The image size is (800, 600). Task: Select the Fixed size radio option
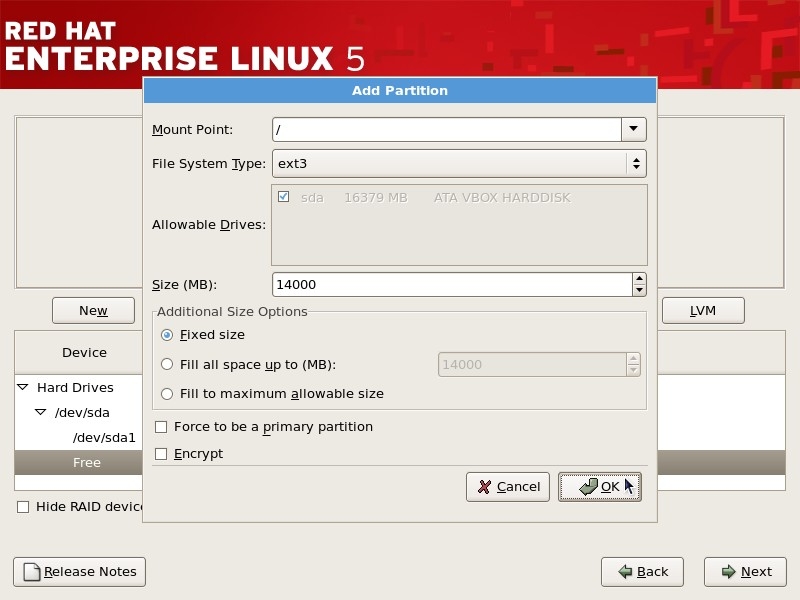[x=167, y=335]
